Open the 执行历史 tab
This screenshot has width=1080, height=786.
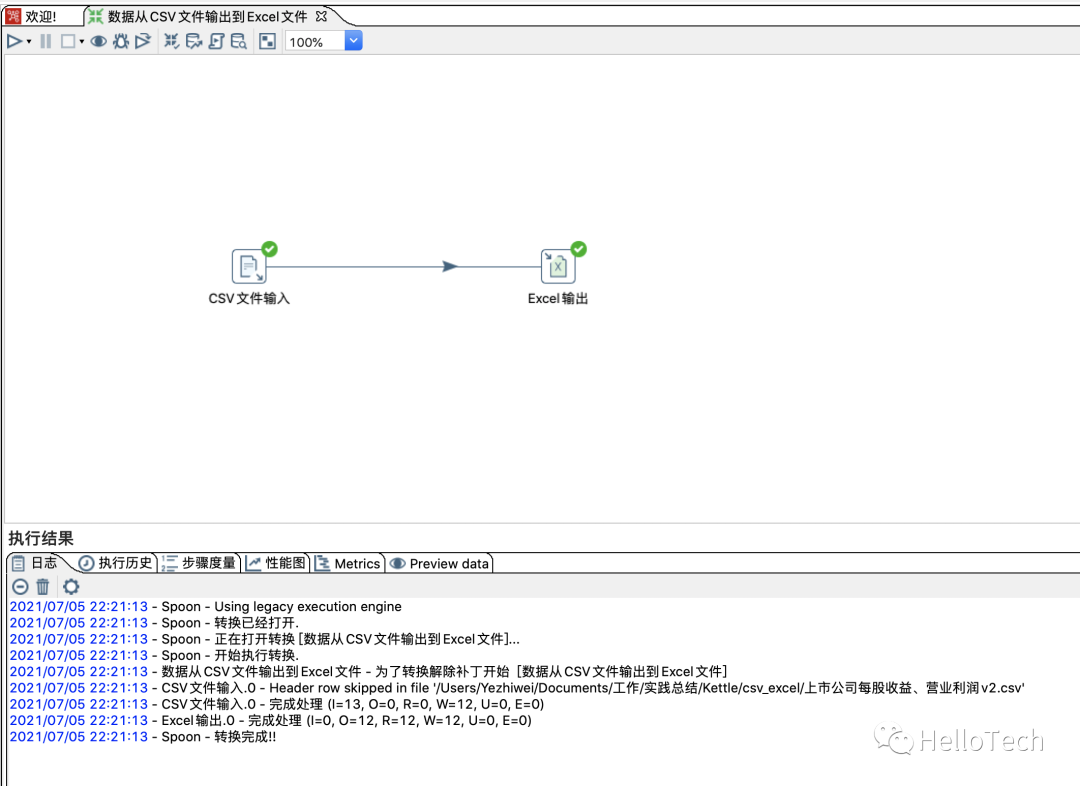click(116, 563)
